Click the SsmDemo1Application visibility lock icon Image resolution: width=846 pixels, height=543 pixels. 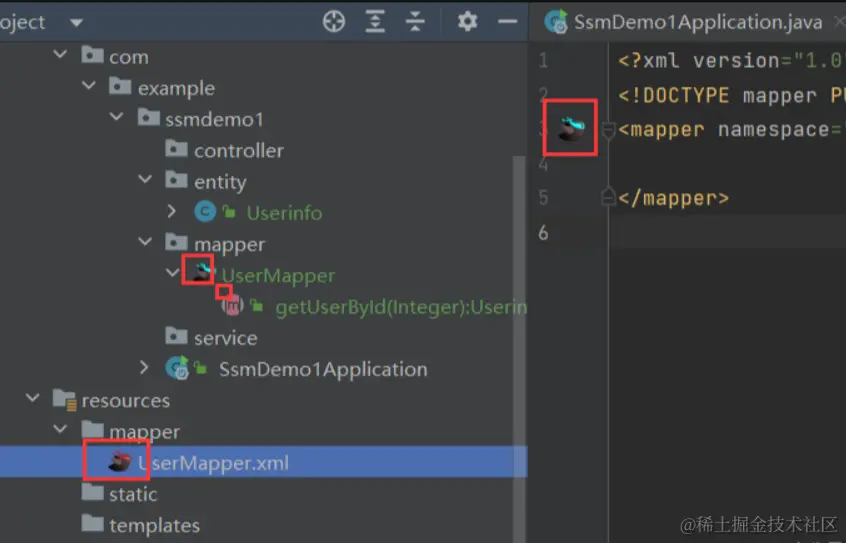[201, 369]
